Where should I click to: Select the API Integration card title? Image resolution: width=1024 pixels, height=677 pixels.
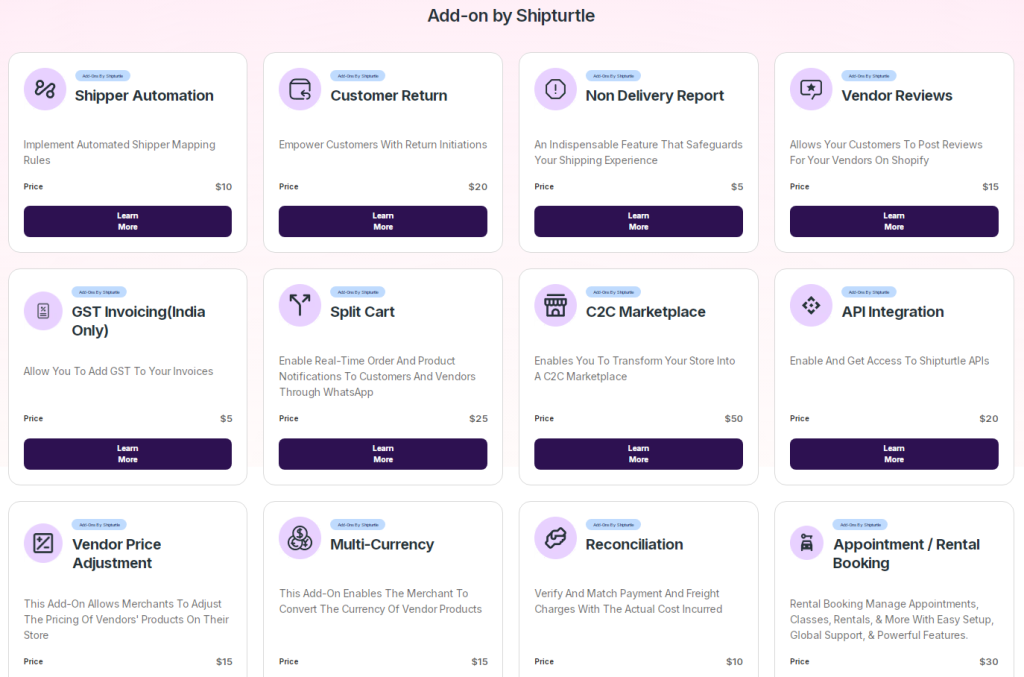(x=892, y=312)
